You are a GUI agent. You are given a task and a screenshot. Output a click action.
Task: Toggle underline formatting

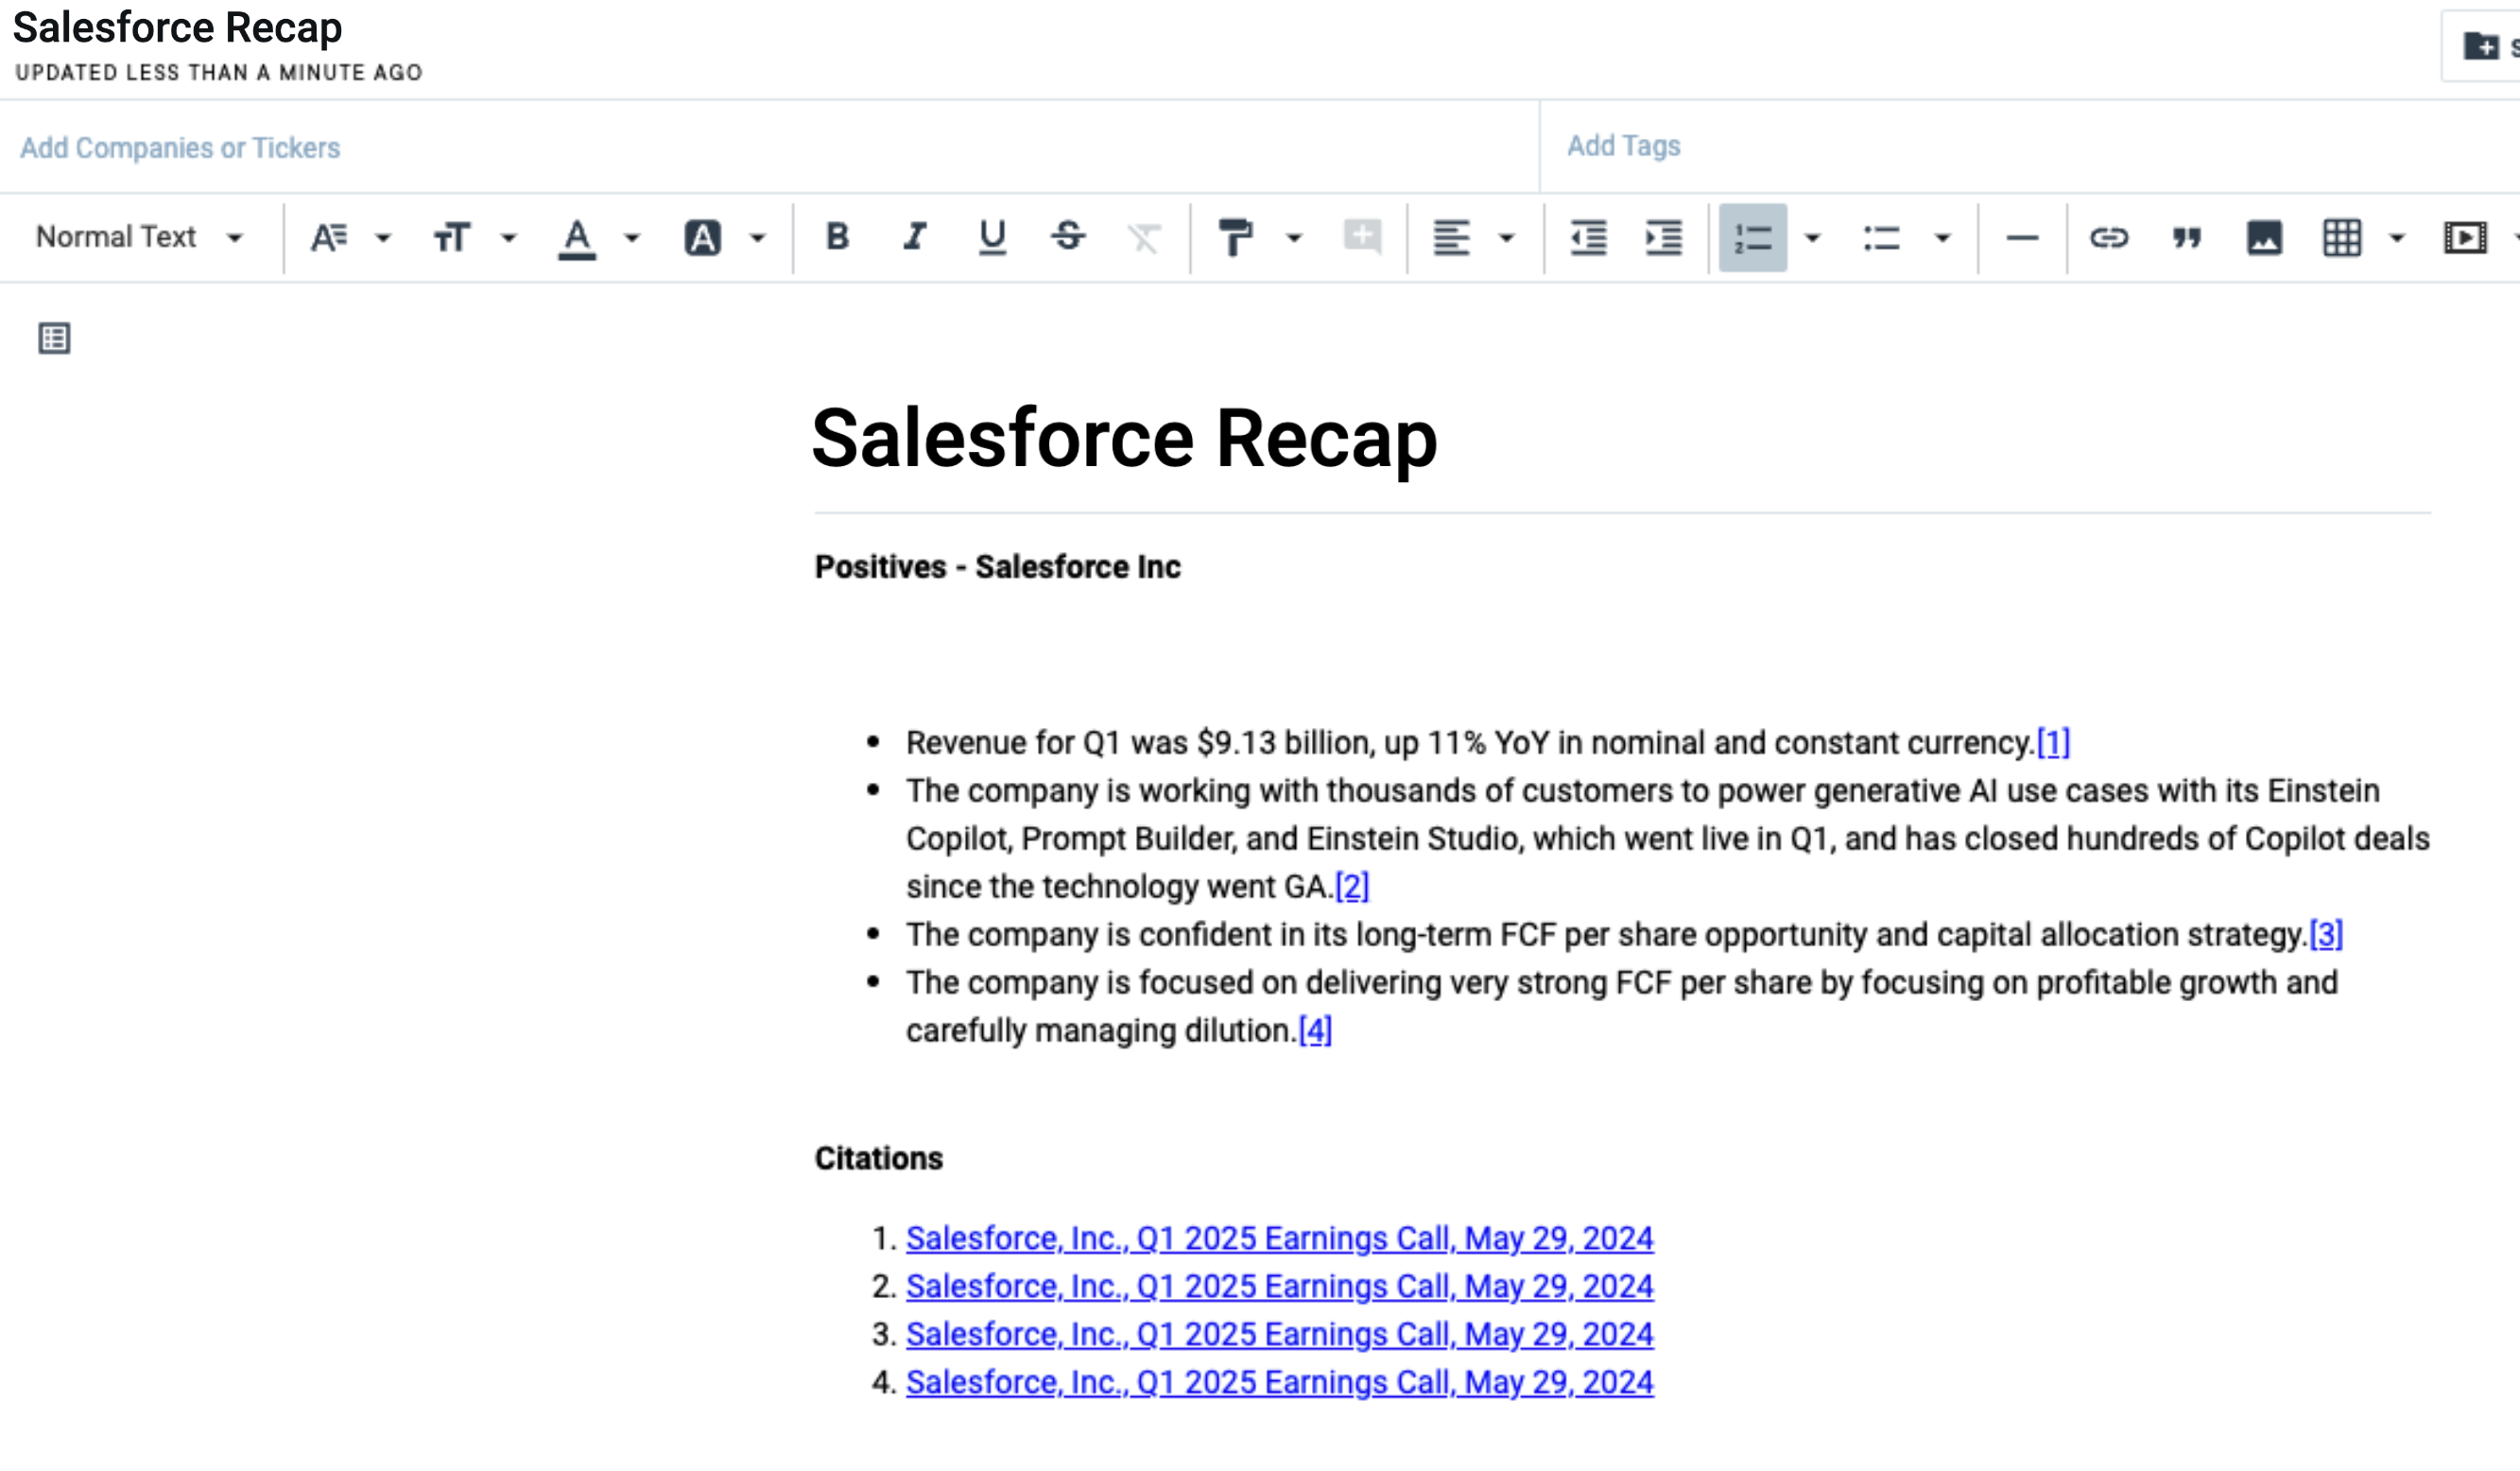point(992,238)
